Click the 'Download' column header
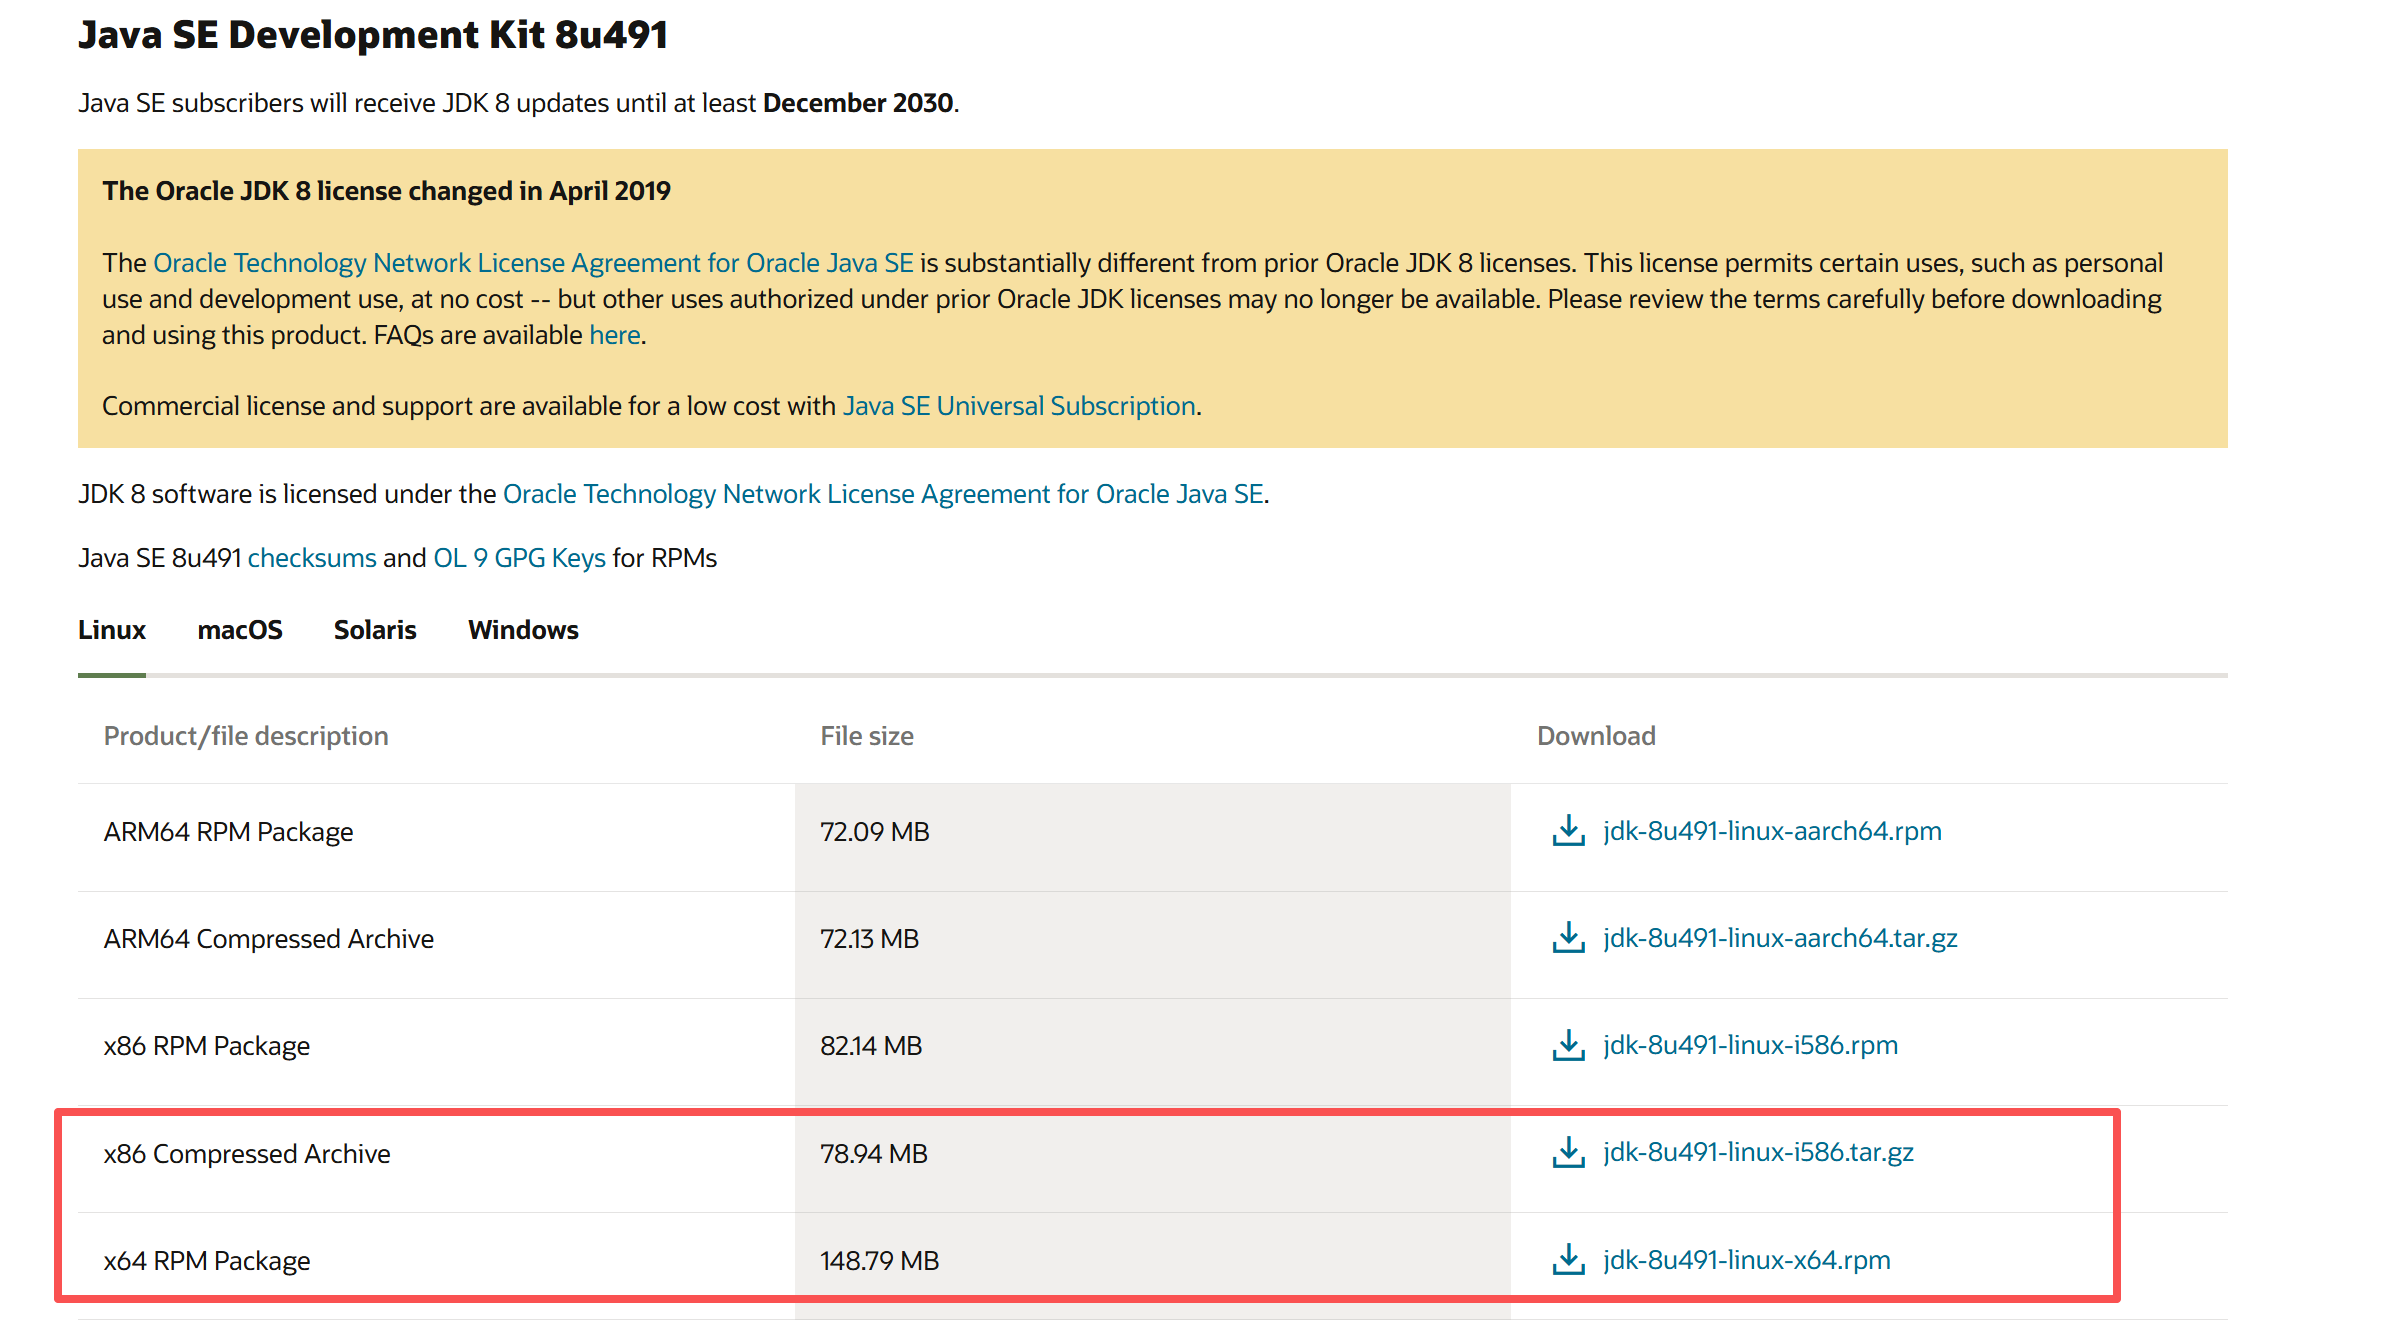 (x=1596, y=736)
